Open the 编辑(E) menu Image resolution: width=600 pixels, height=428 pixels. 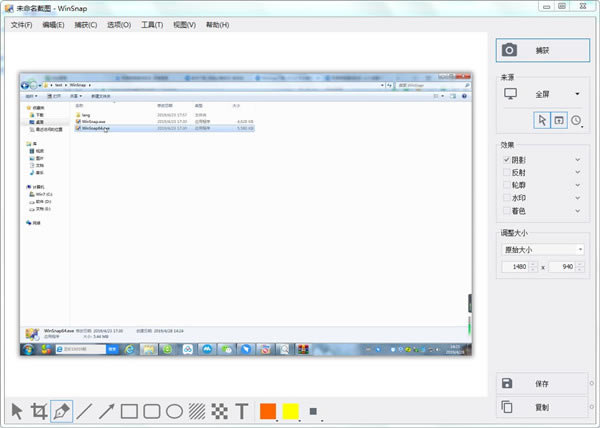click(x=53, y=25)
